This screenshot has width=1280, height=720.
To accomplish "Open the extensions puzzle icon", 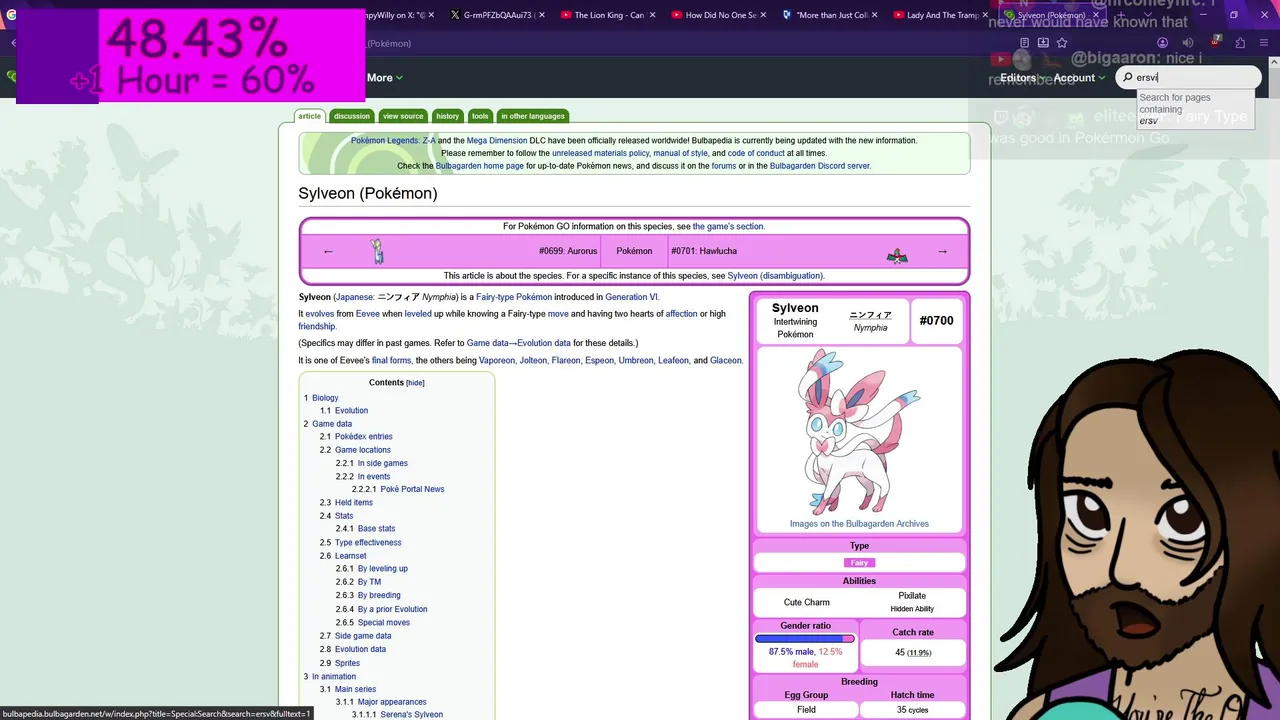I will pos(1240,43).
